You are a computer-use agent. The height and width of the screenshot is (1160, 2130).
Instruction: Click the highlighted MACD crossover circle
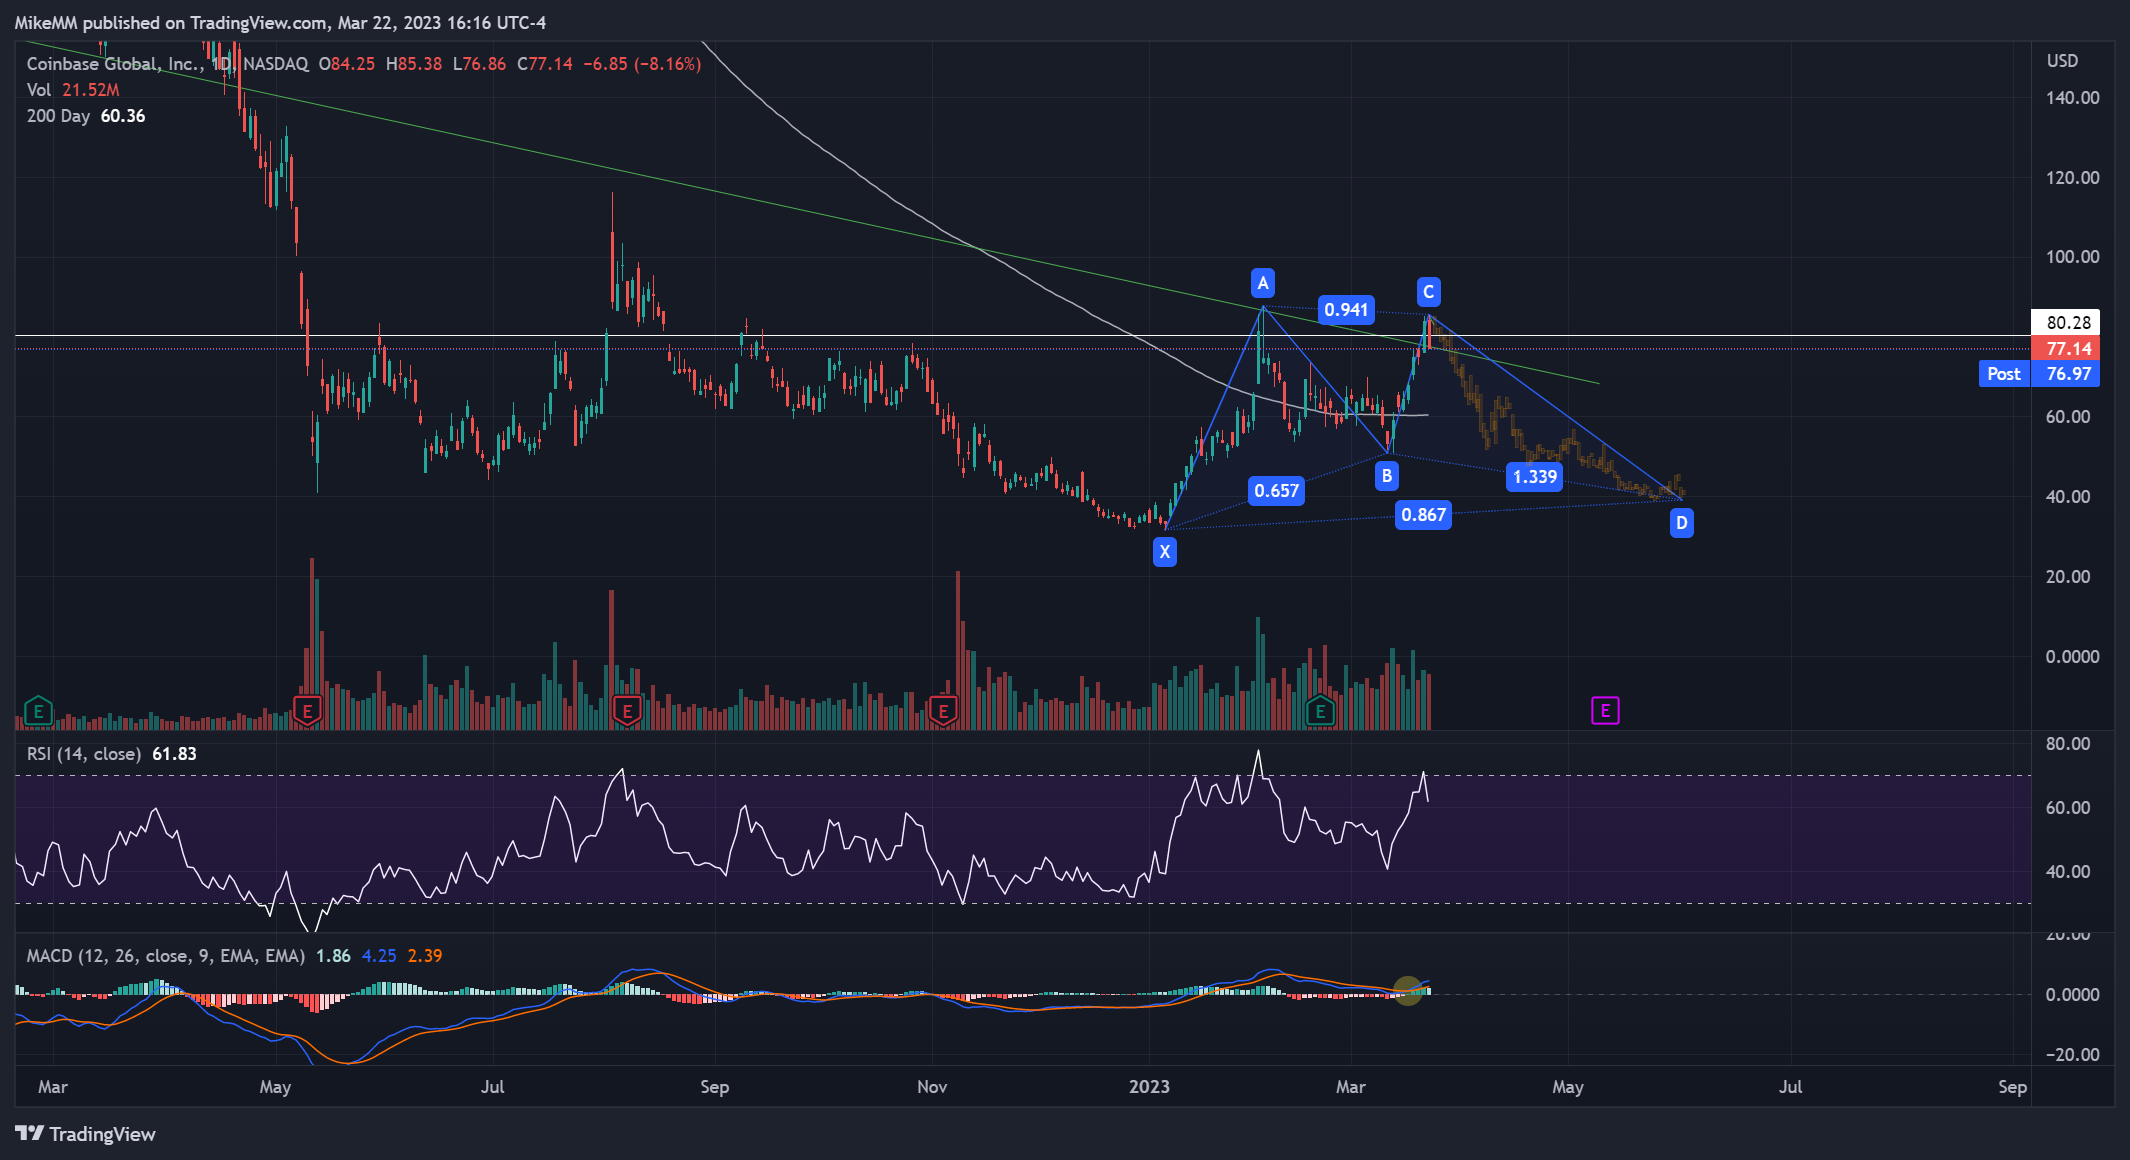click(1408, 991)
